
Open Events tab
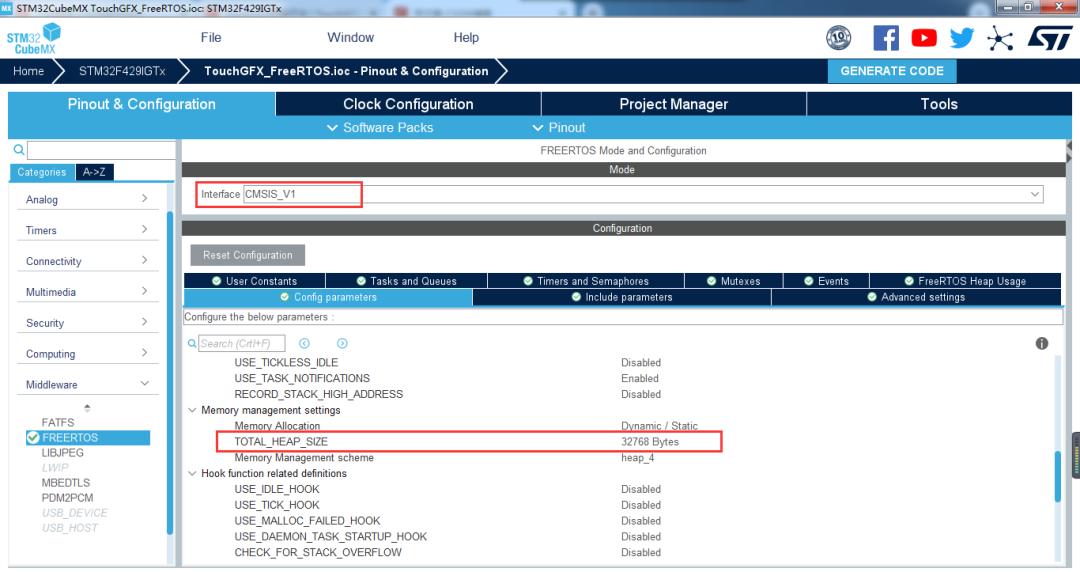826,281
